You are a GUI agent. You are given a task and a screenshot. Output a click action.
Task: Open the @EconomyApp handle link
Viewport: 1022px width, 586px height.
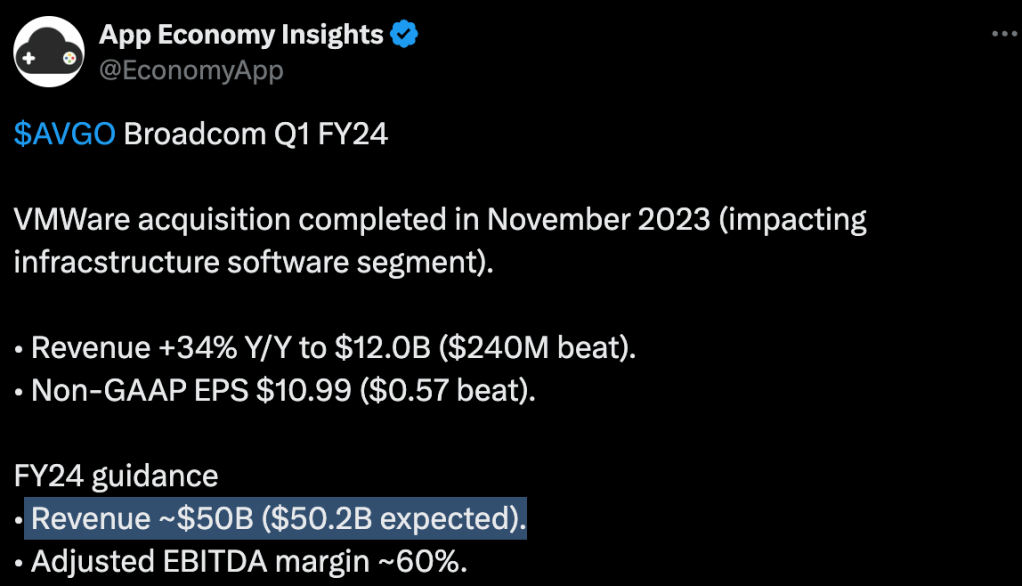(x=190, y=70)
